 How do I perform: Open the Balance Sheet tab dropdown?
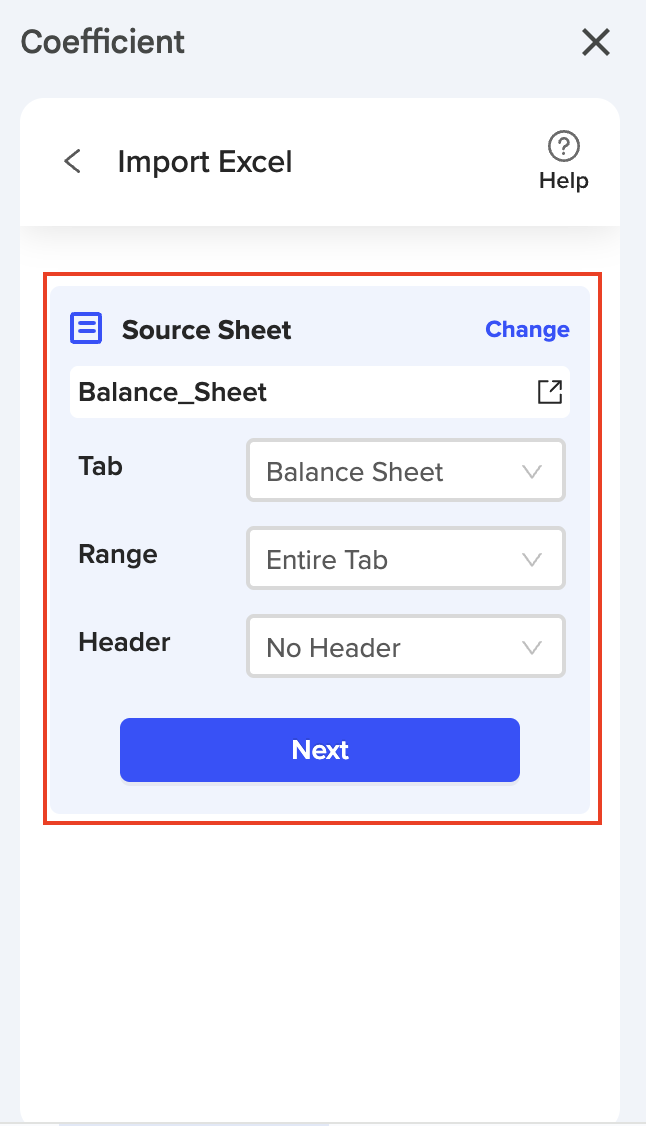405,471
